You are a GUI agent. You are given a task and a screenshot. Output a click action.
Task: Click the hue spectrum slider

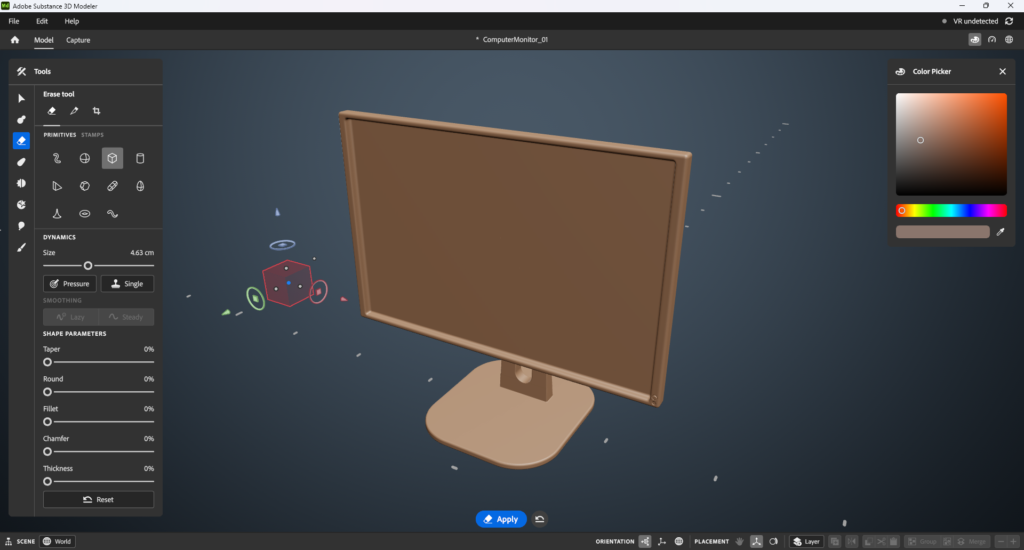point(951,210)
